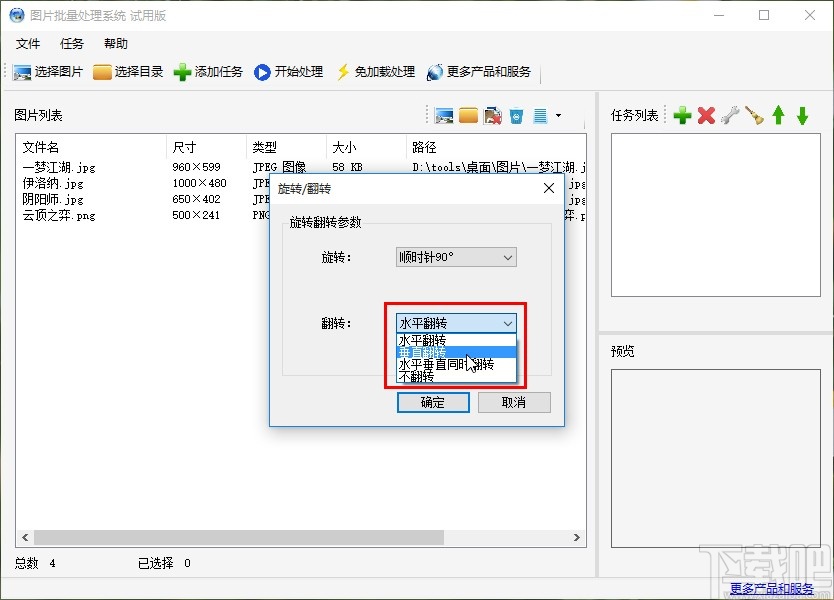Click the 选择目录 folder icon
834x600 pixels.
102,71
